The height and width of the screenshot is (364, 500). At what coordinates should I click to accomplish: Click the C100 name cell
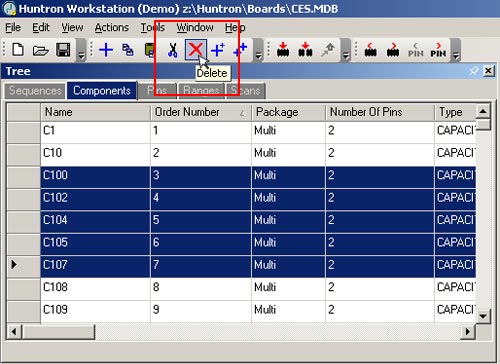[96, 177]
